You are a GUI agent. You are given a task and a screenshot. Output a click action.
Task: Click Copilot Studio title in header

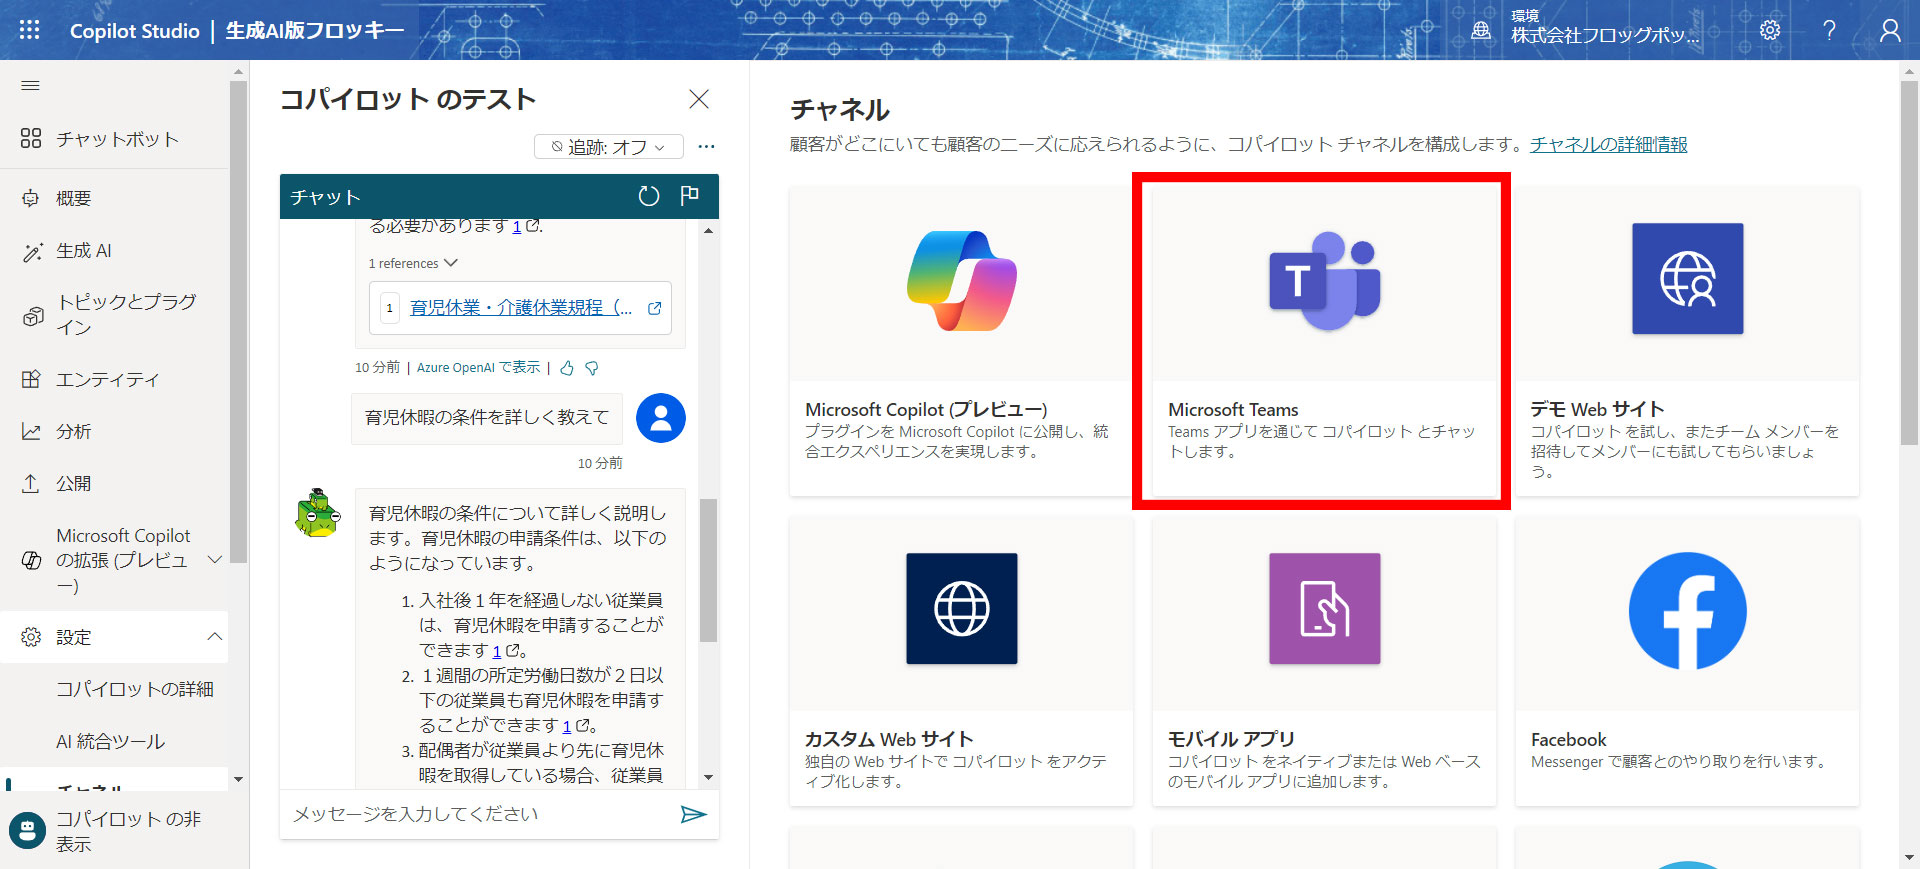click(135, 31)
